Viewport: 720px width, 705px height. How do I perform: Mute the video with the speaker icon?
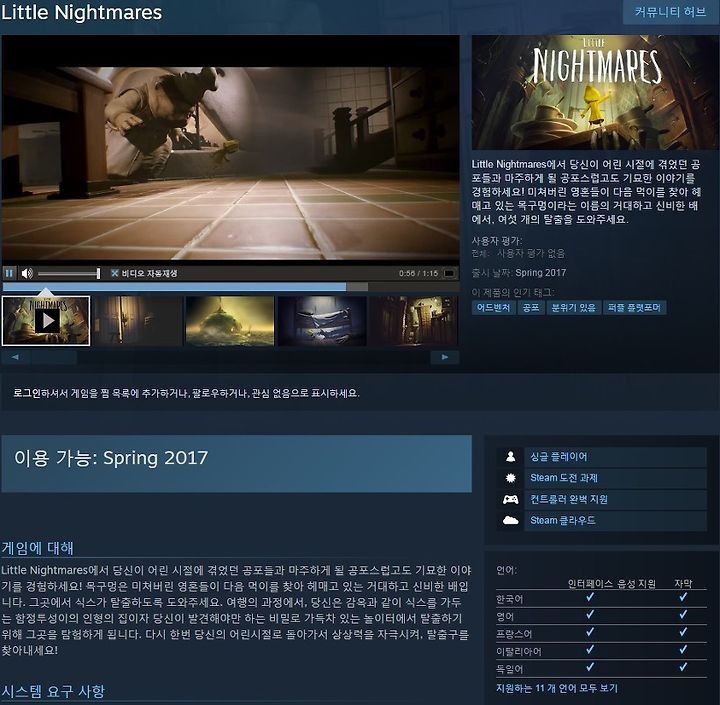click(27, 273)
